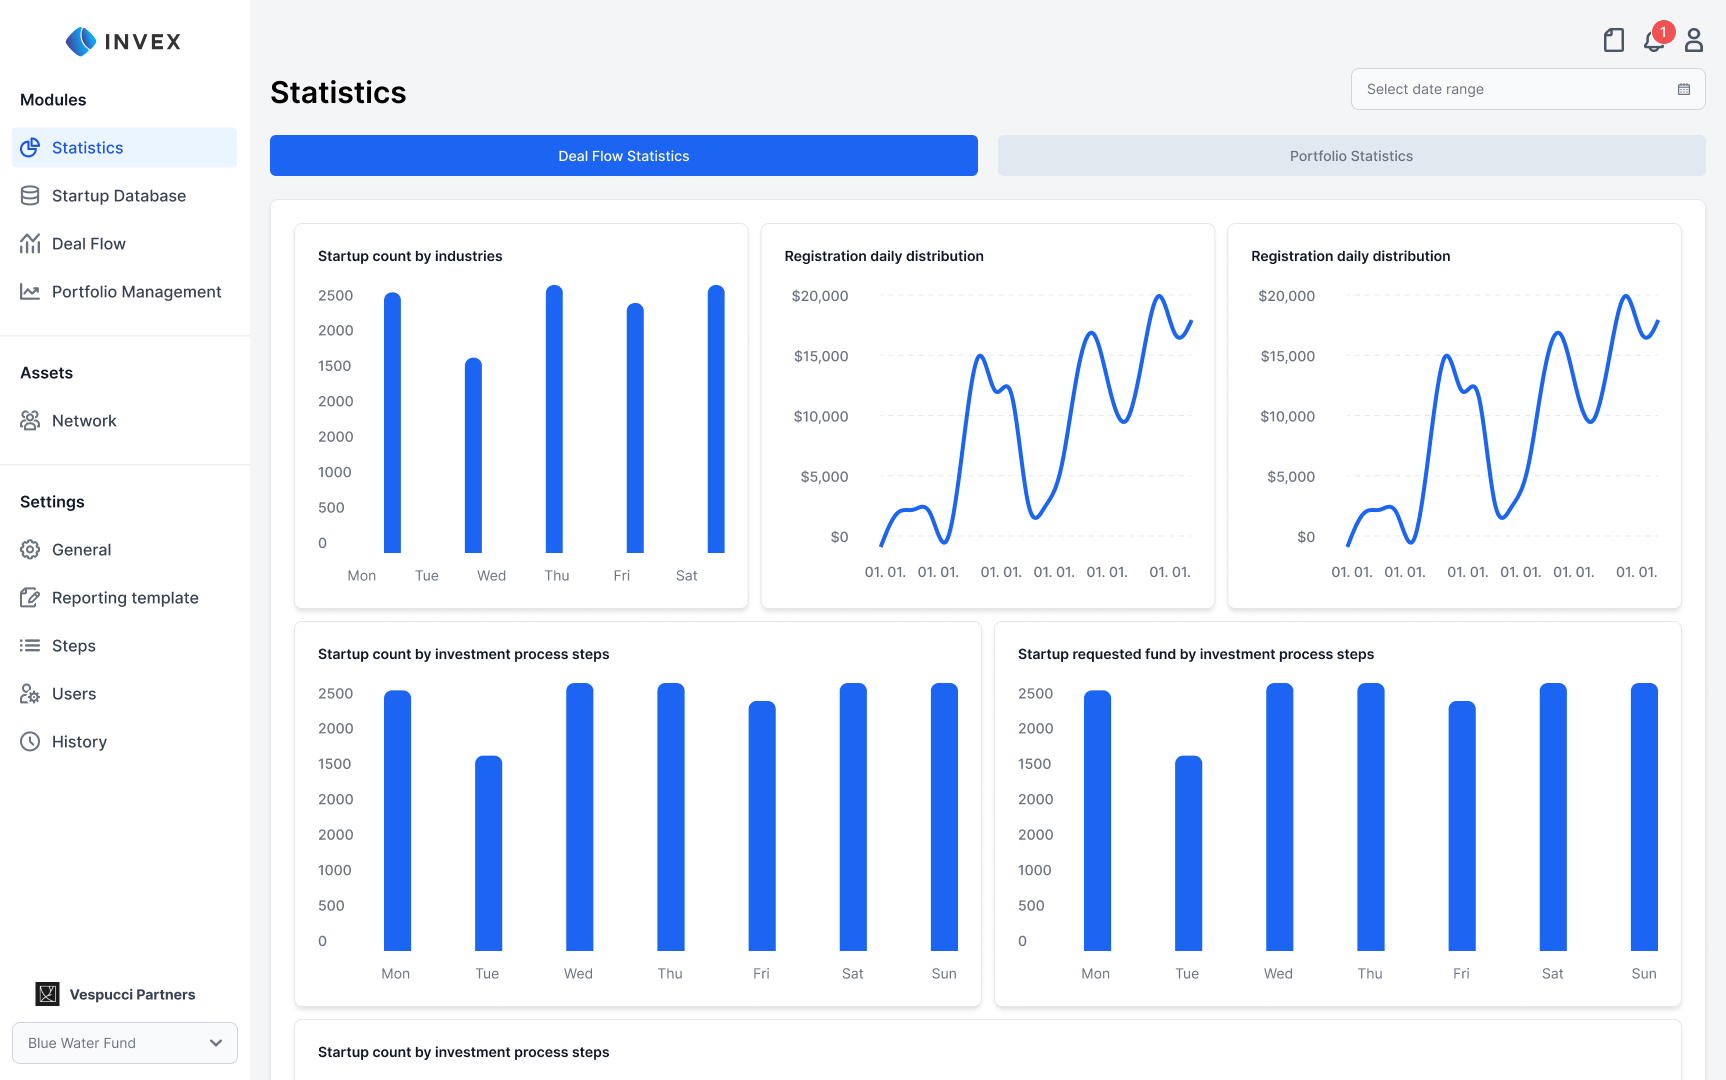Click the History clock icon
Screen dimensions: 1726x1080
[x=30, y=742]
